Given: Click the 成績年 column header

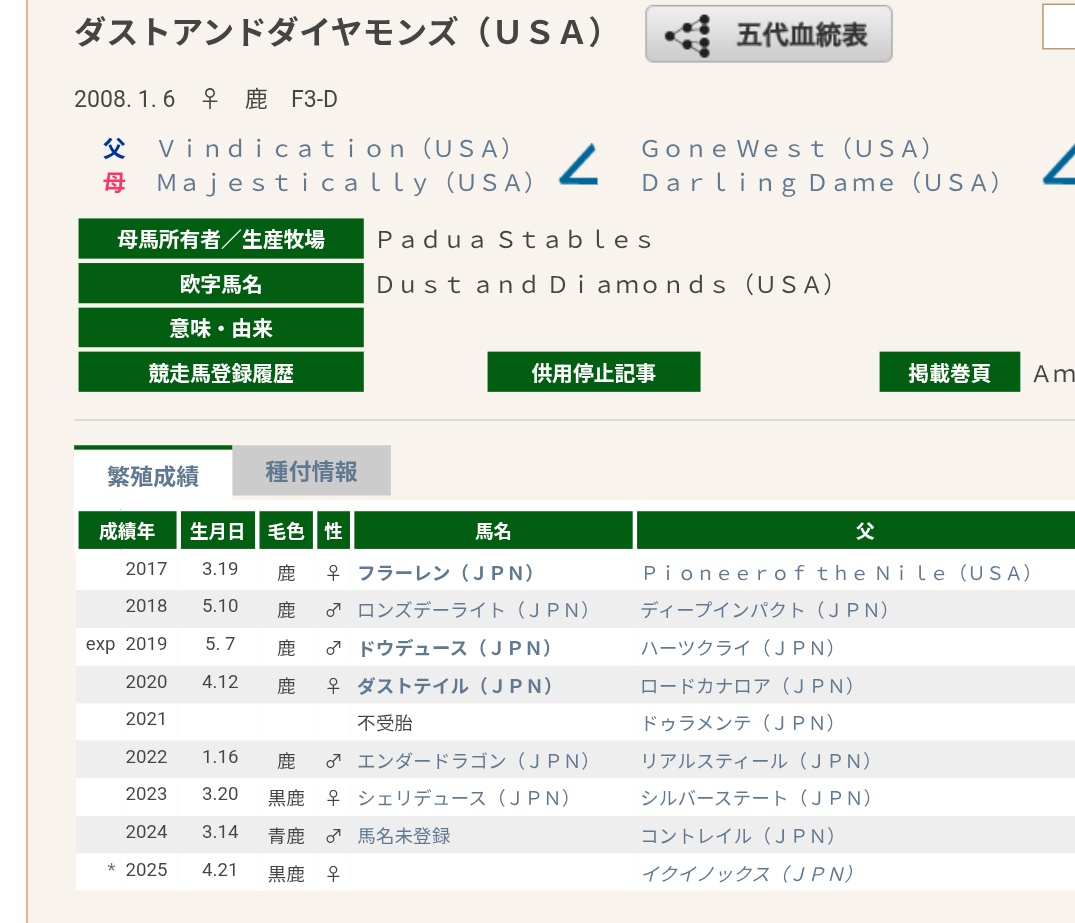Looking at the screenshot, I should pos(127,531).
